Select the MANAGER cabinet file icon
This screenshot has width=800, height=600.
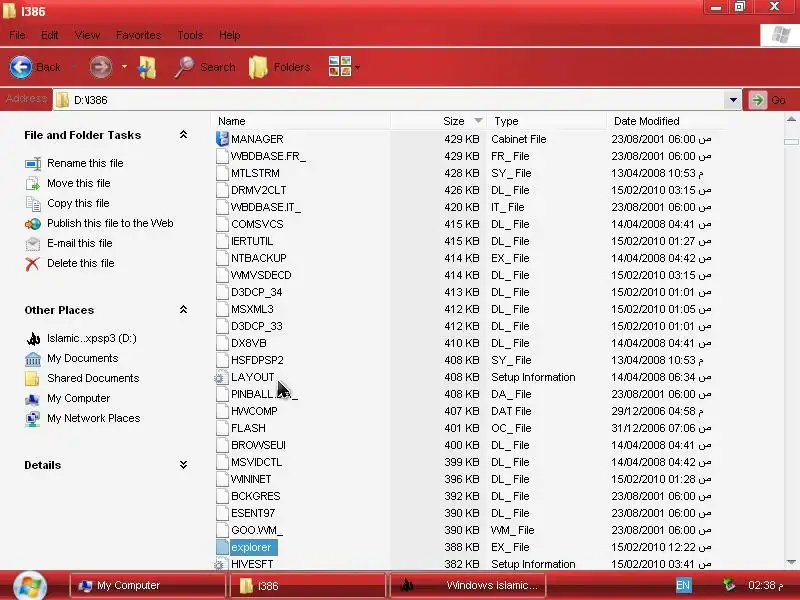(222, 139)
